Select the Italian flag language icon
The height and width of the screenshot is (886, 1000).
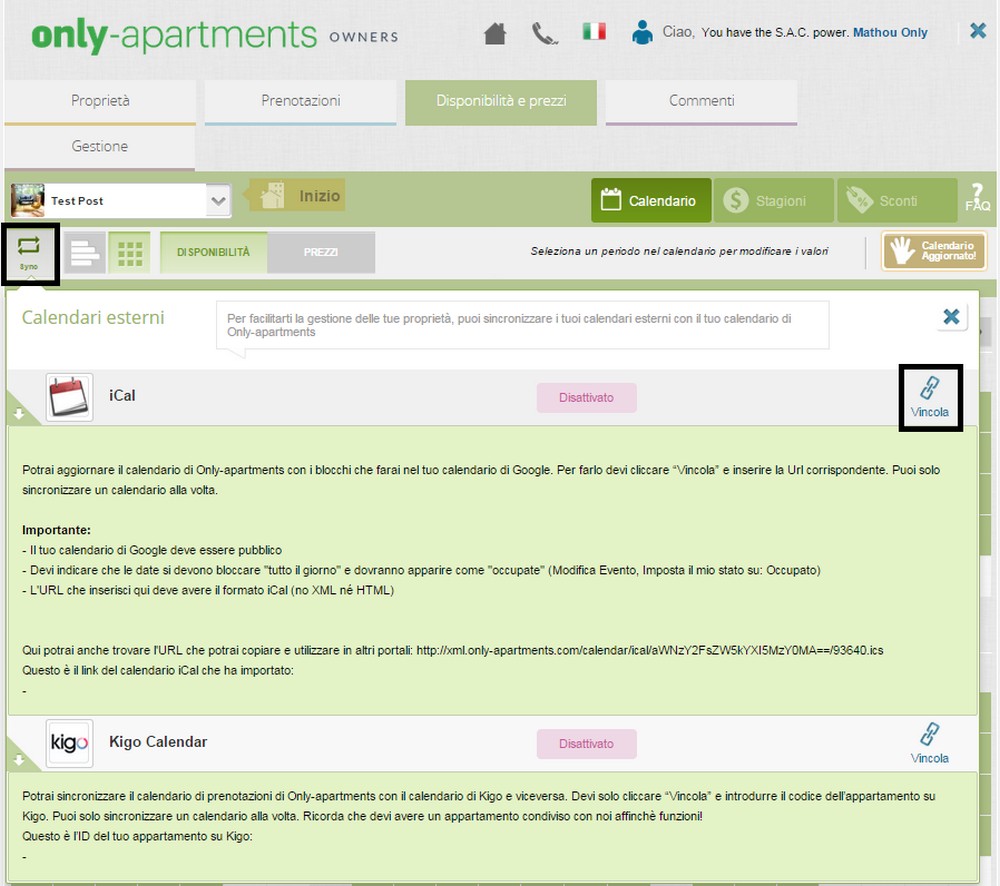click(x=594, y=32)
